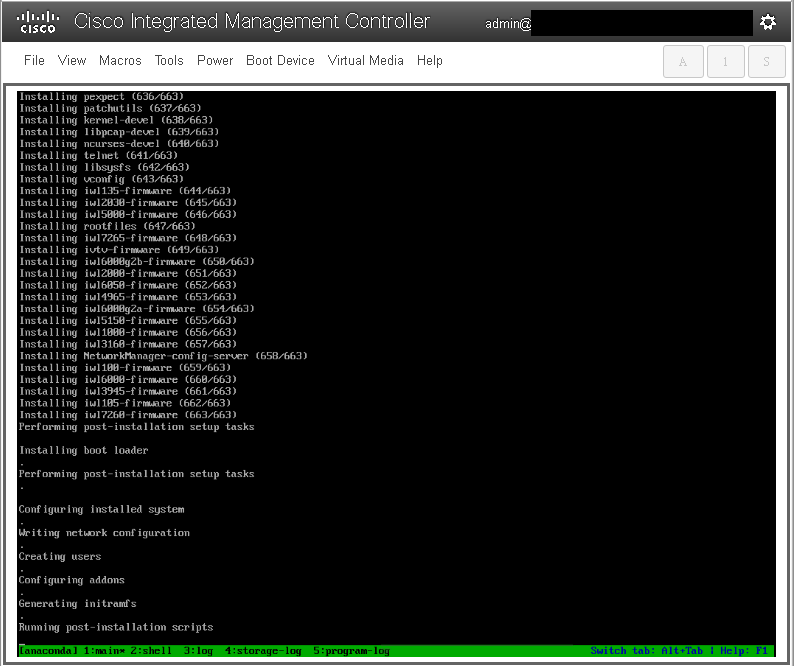
Task: Click 'Installing rootfiles (647/663)' line
Action: click(107, 226)
